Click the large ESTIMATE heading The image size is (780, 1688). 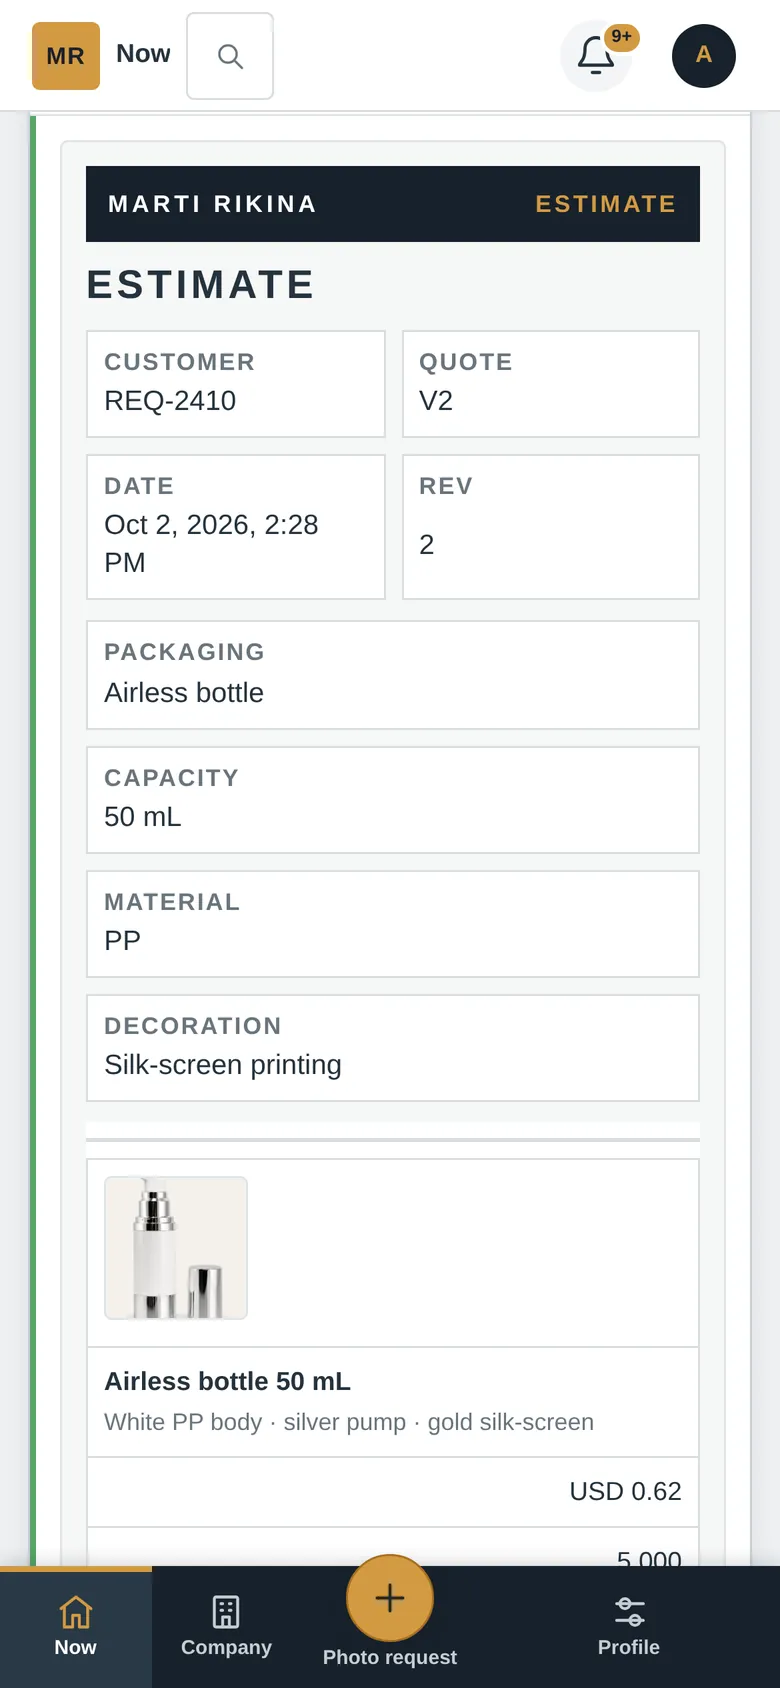click(201, 285)
